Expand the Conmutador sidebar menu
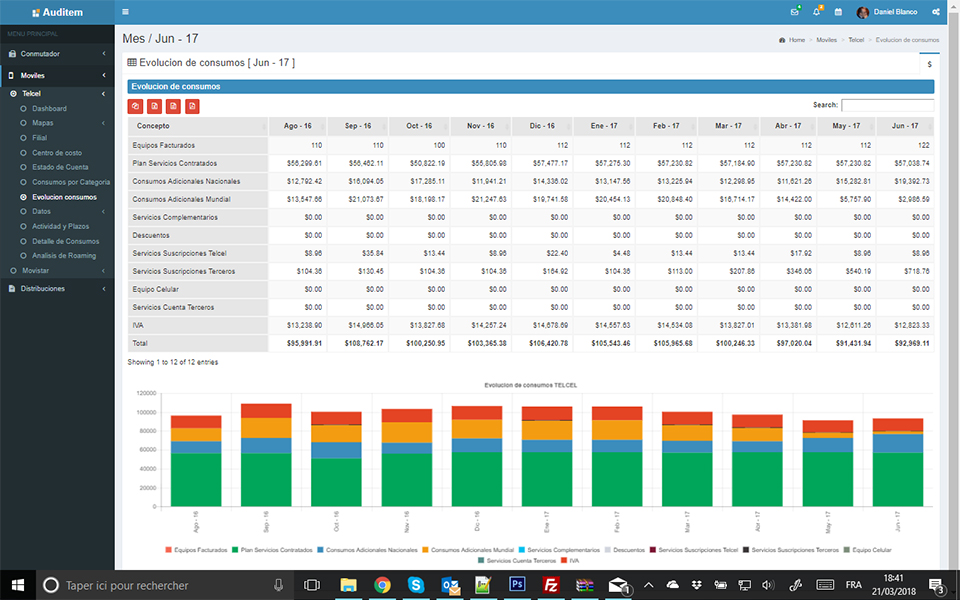 coord(57,54)
